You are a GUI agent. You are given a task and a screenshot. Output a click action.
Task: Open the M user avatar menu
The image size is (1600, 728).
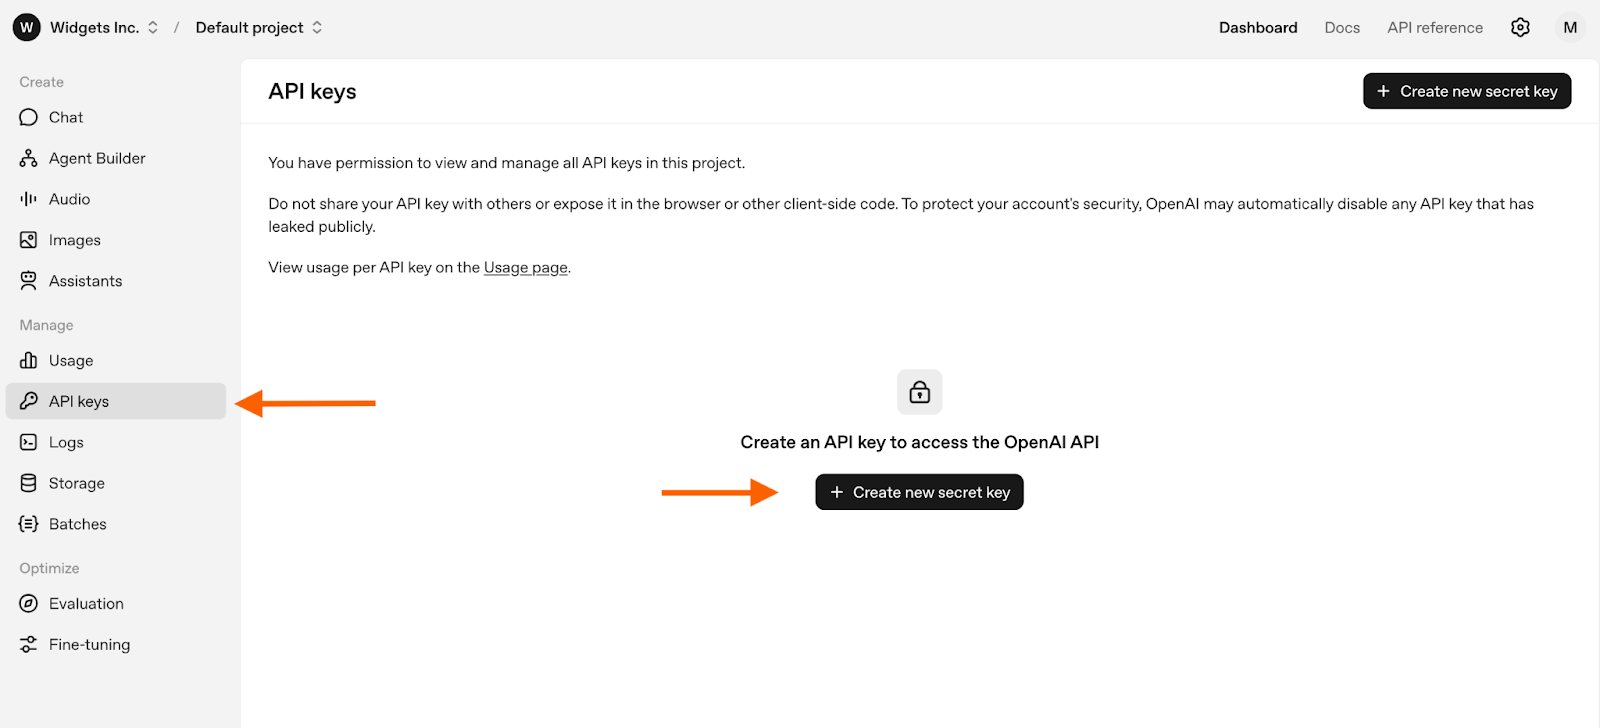[1570, 28]
